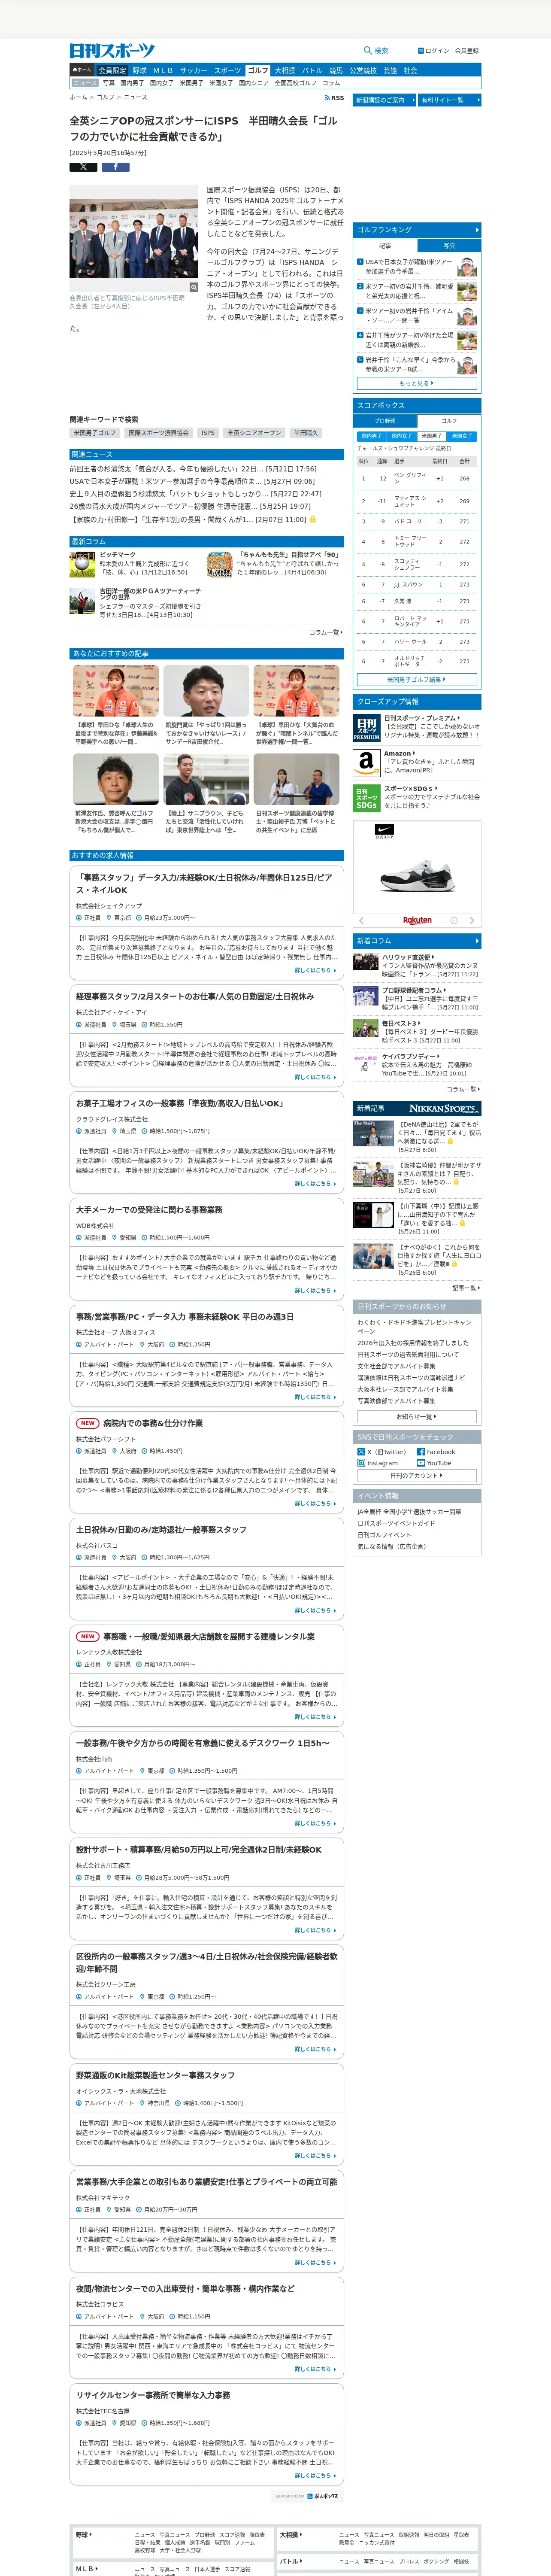Switch ranking to the 写真 tab
Image resolution: width=551 pixels, height=2576 pixels.
pos(449,245)
